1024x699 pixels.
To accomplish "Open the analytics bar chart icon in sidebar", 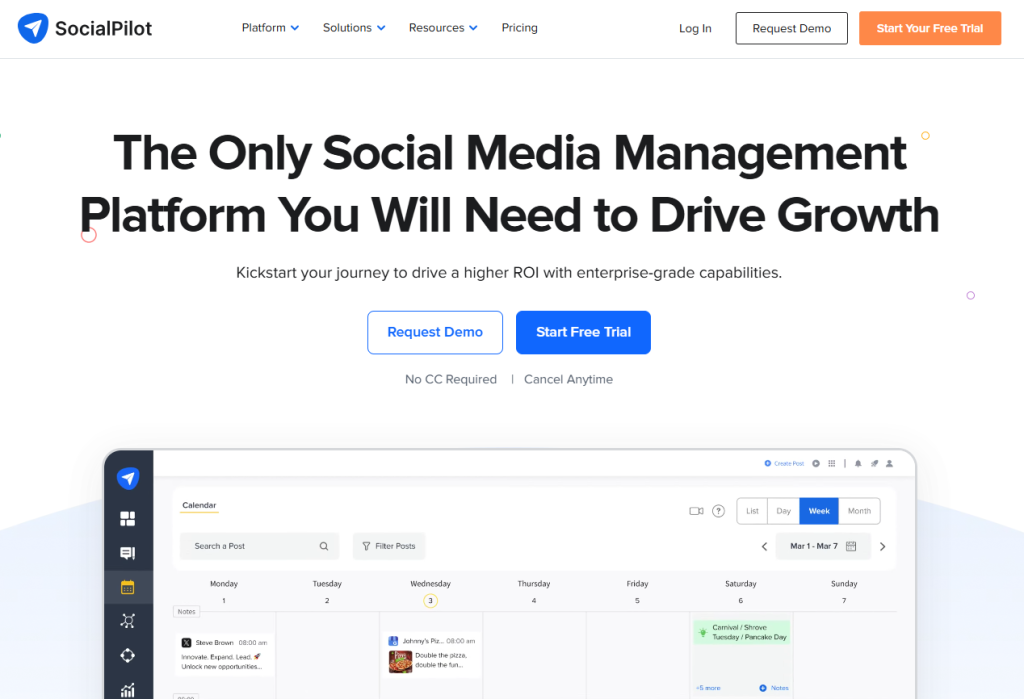I will click(x=128, y=689).
